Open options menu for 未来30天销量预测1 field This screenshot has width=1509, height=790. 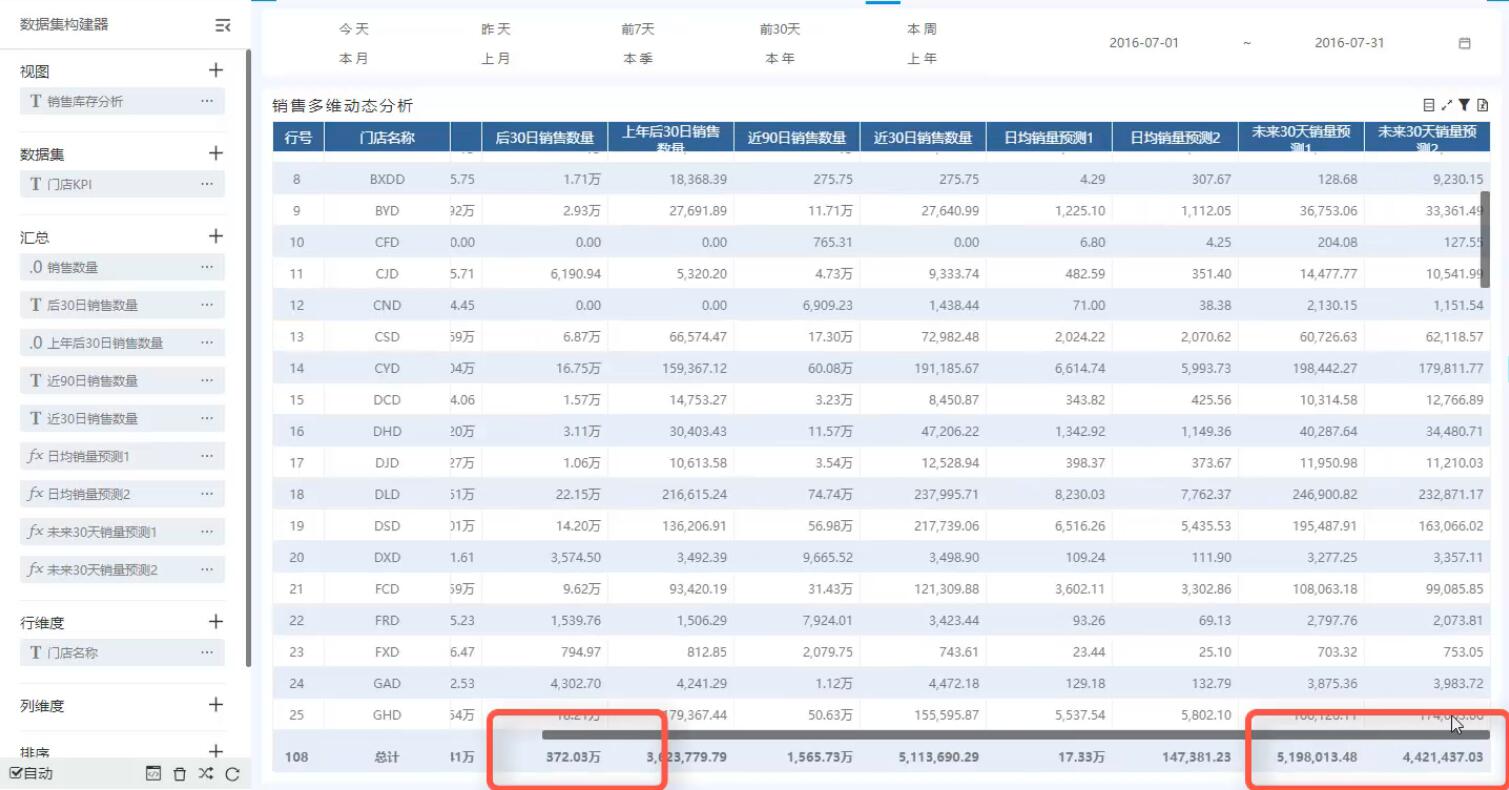[x=207, y=532]
